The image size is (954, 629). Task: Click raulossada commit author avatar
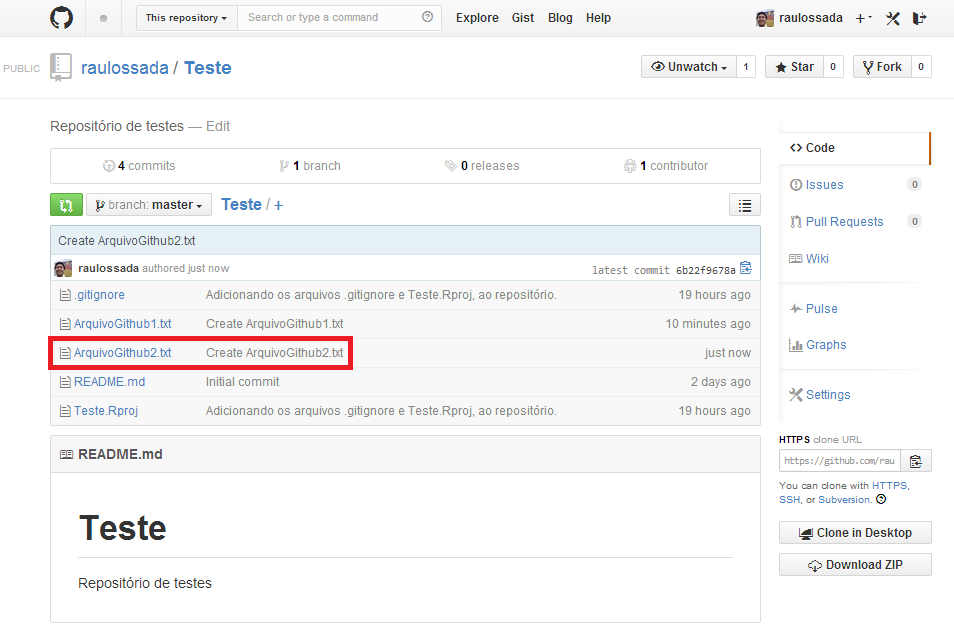tap(63, 268)
